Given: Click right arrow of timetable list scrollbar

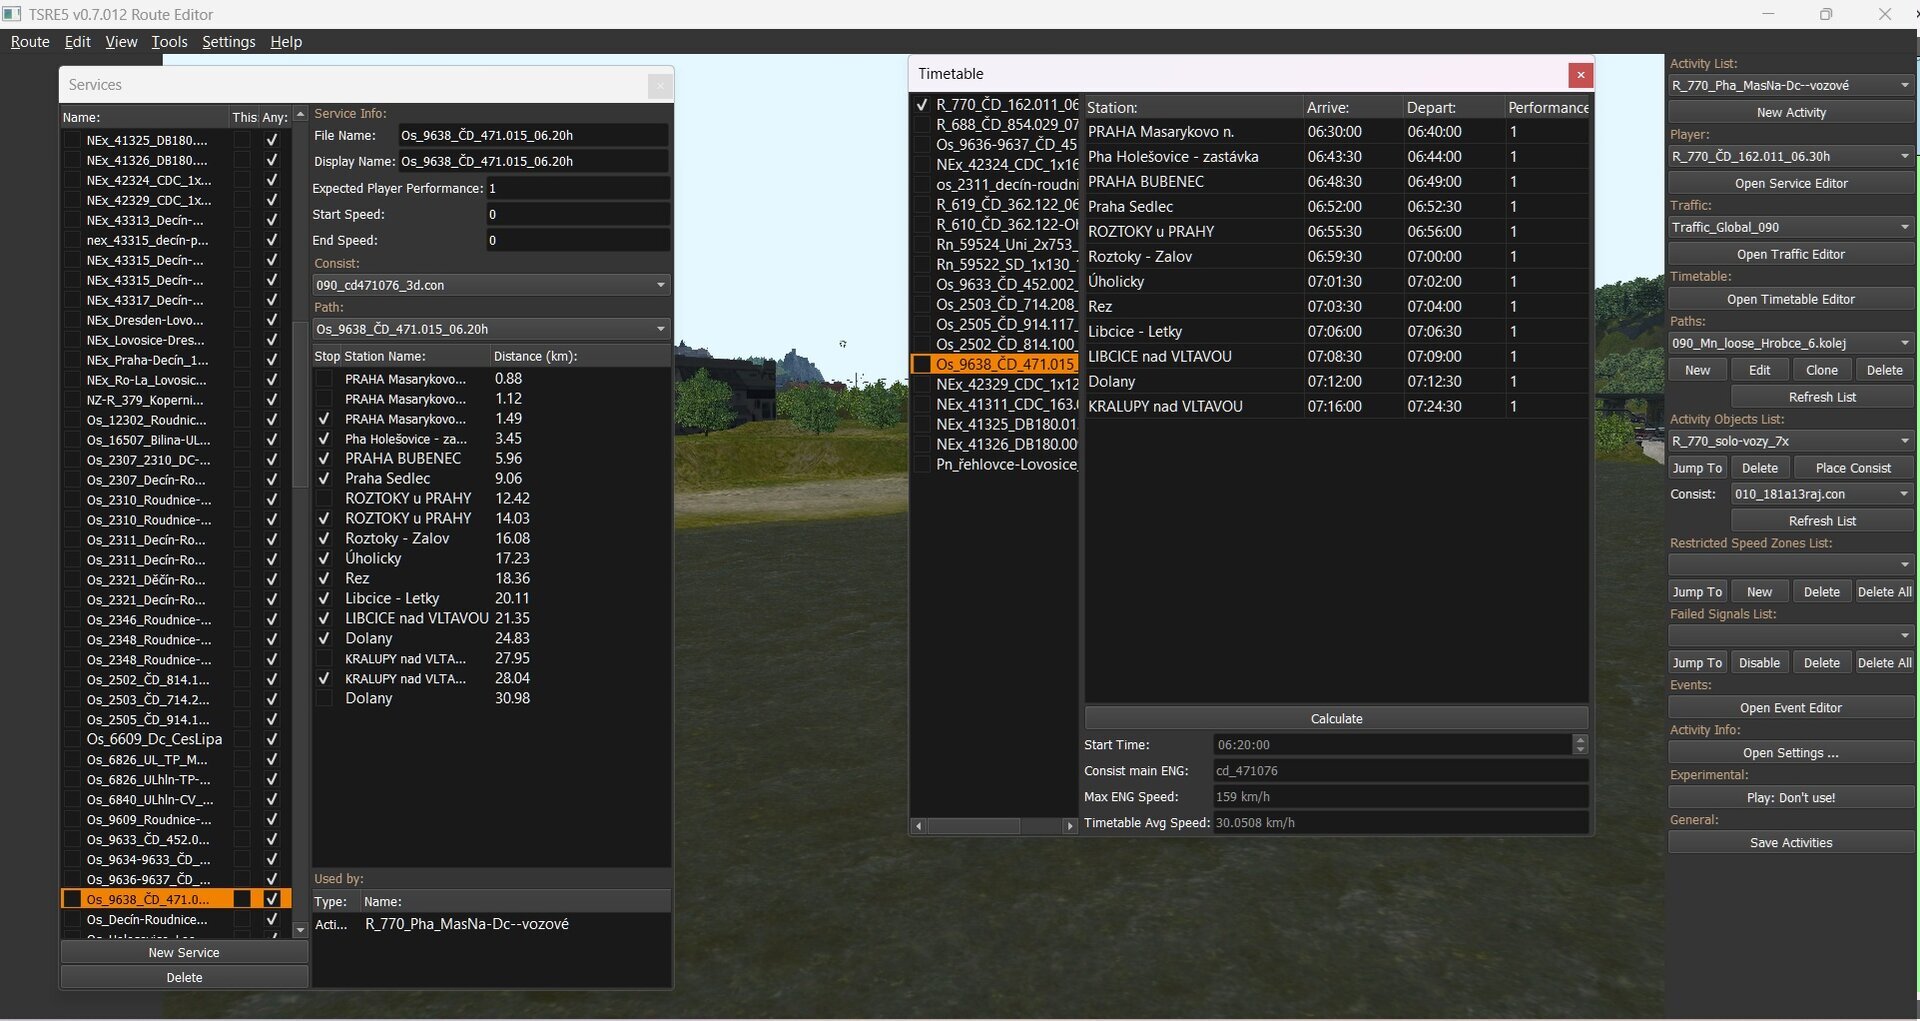Looking at the screenshot, I should point(1069,826).
